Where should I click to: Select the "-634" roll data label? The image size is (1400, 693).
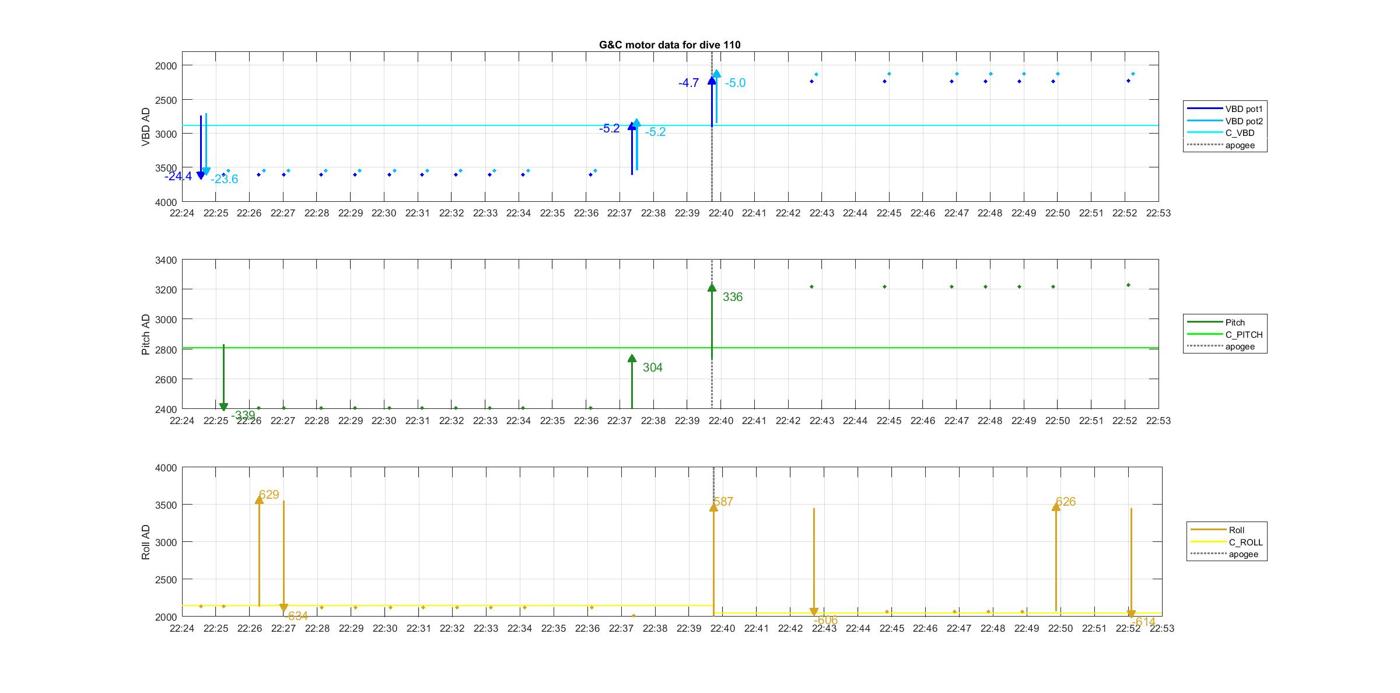point(297,617)
